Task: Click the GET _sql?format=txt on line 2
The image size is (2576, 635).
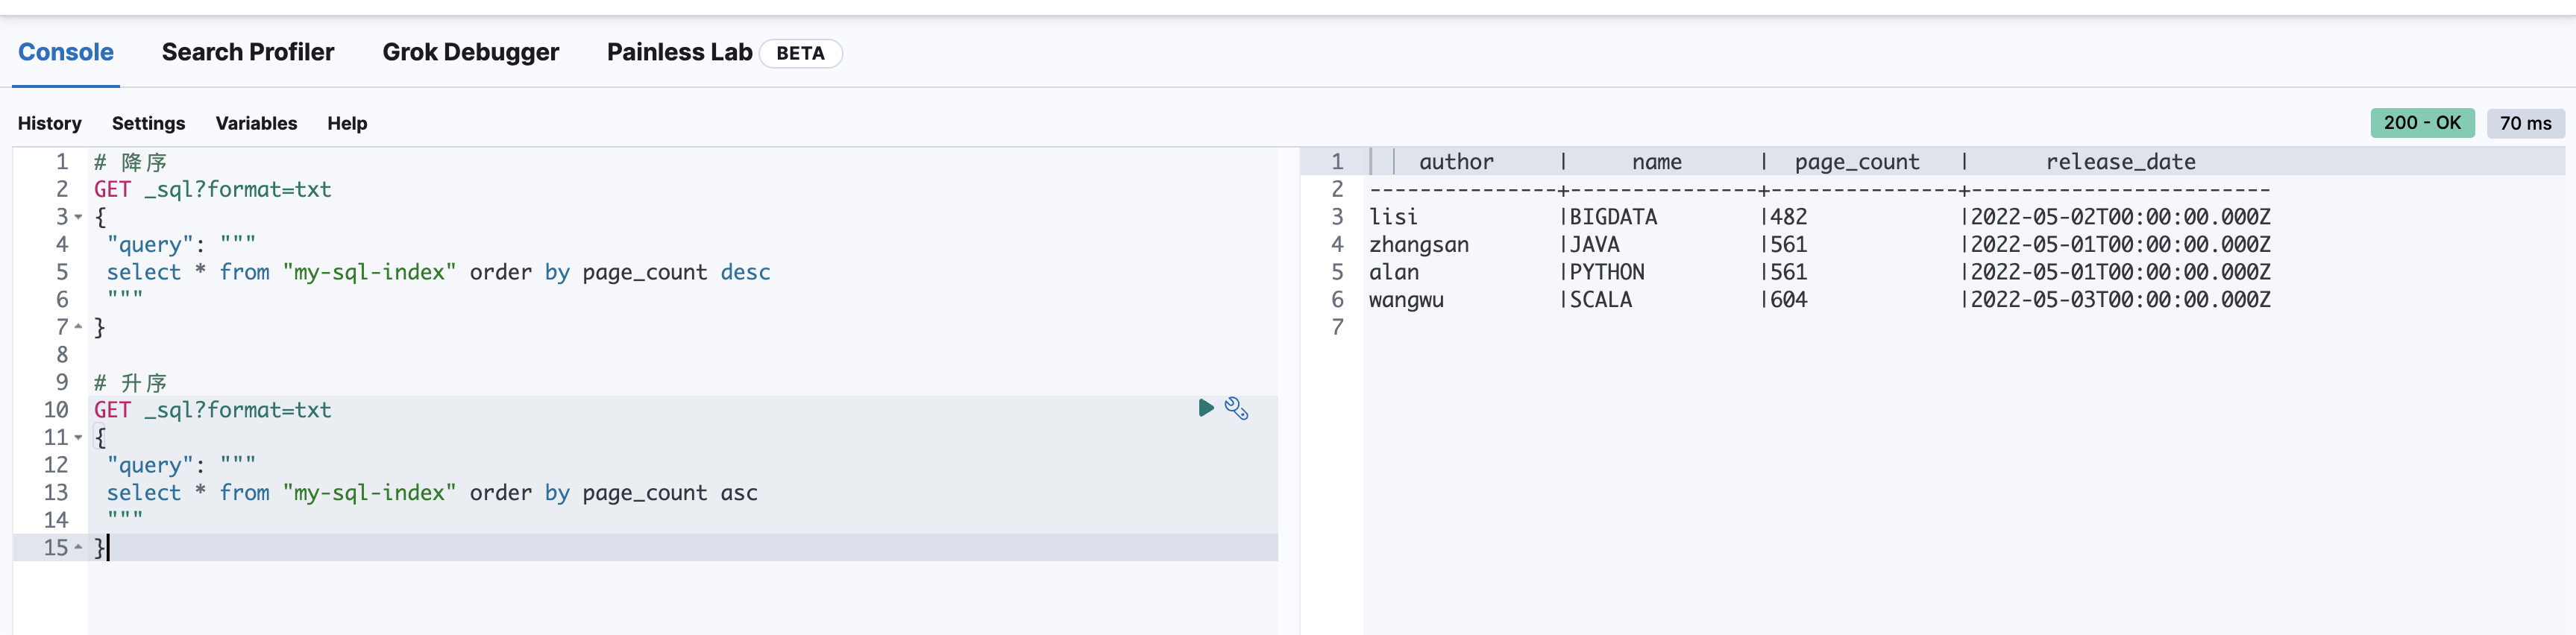Action: click(x=212, y=189)
